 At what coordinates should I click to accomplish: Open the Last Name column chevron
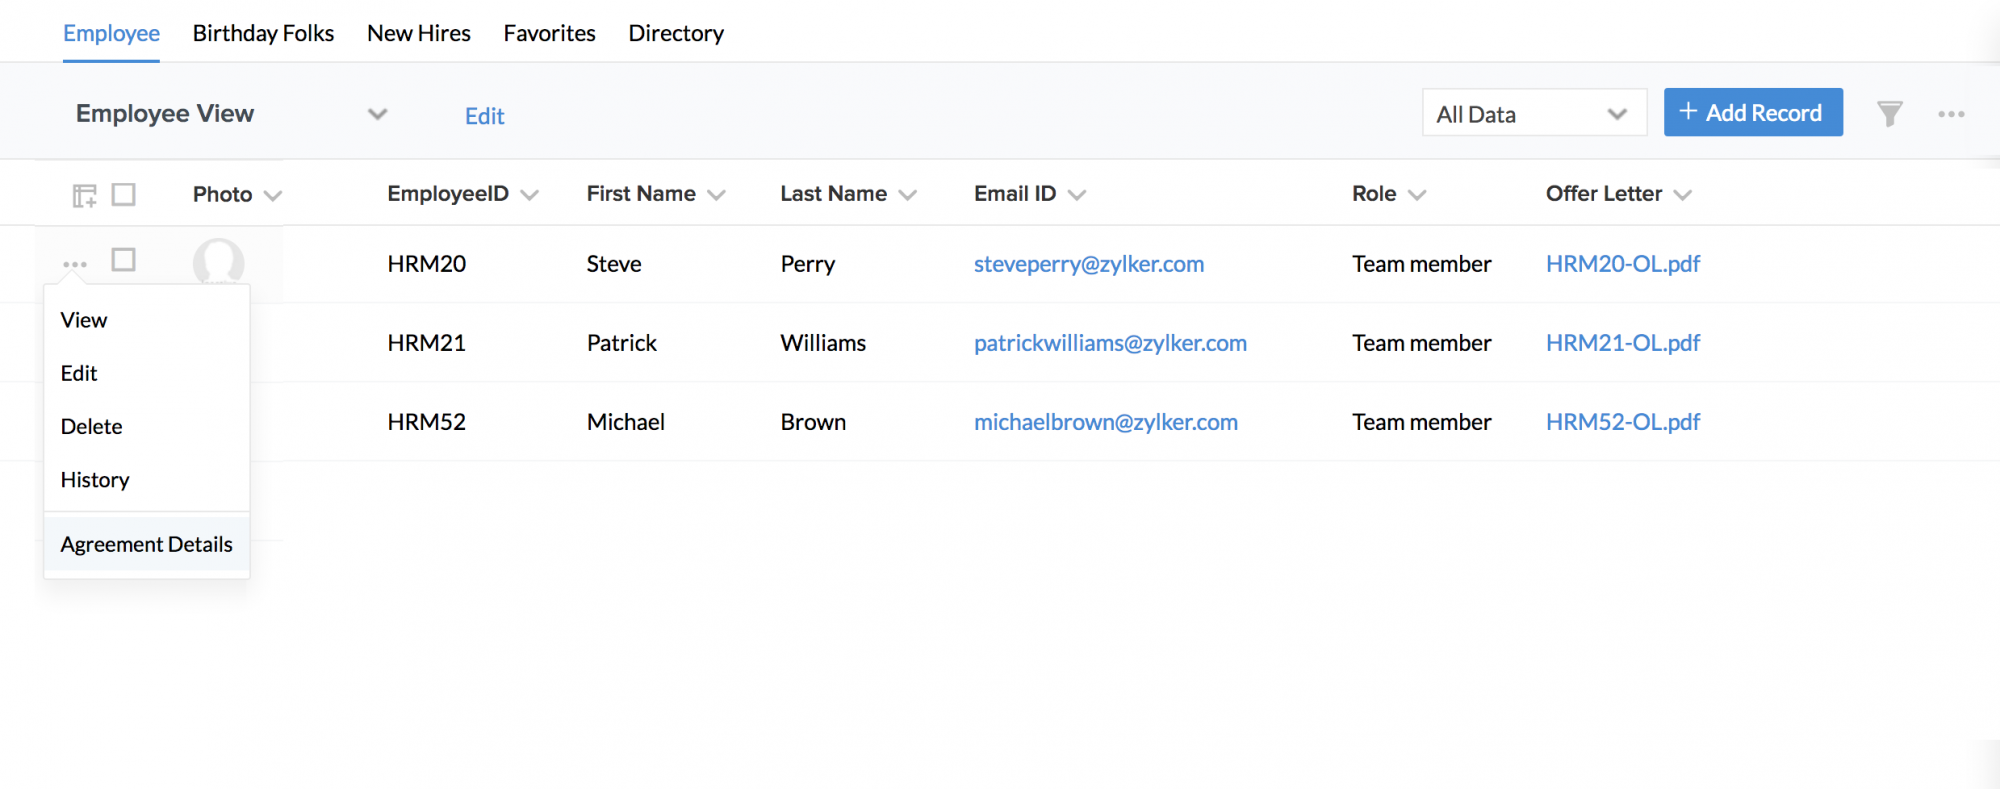(x=907, y=195)
